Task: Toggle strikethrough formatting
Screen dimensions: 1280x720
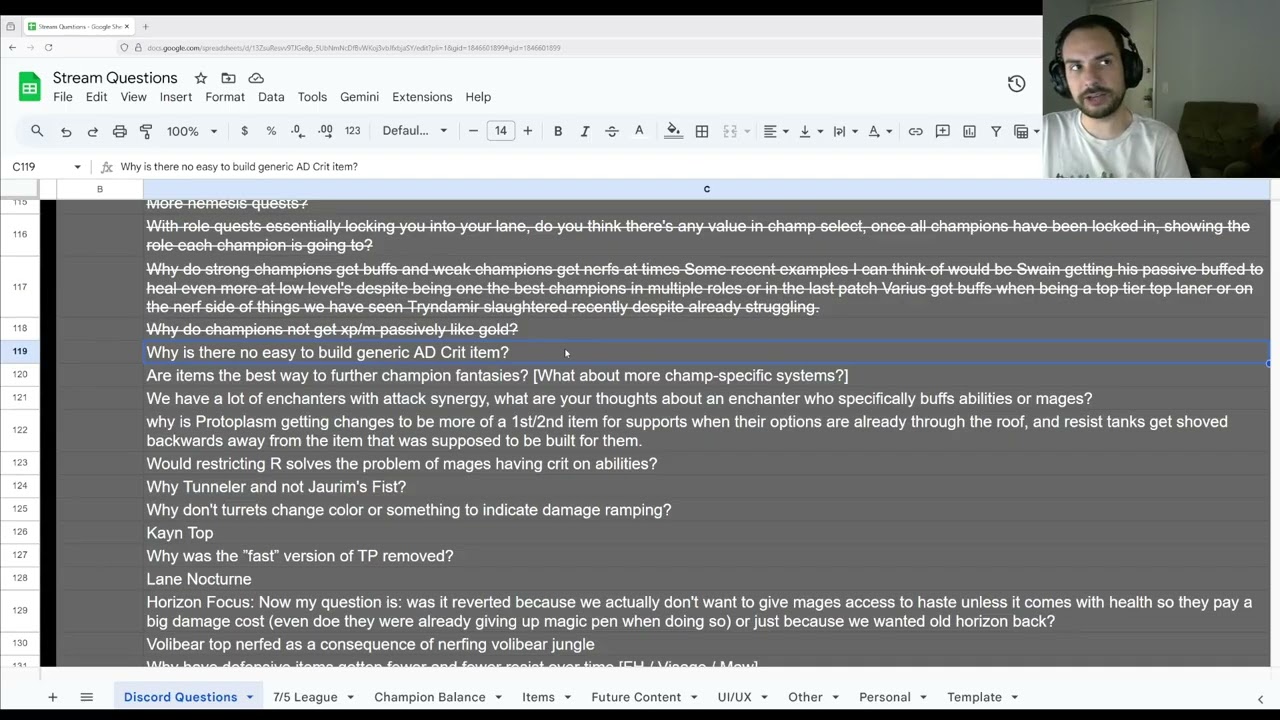Action: click(612, 131)
